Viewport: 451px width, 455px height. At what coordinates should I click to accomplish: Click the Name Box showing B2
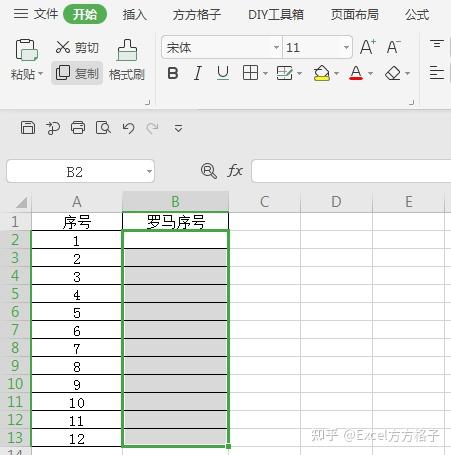pos(75,171)
